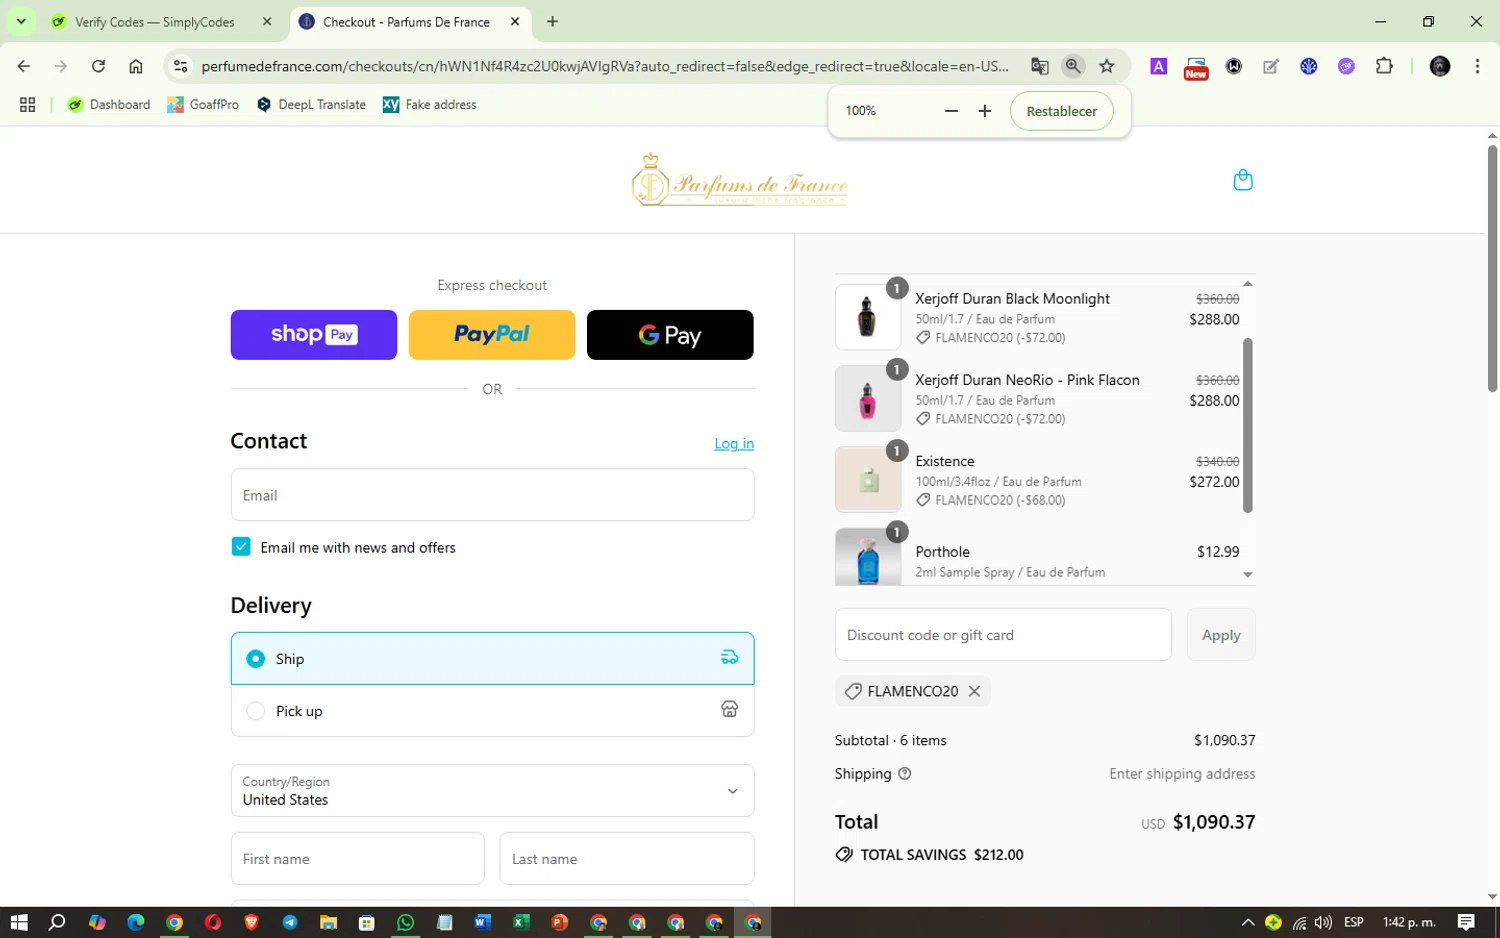Open a new browser tab
The height and width of the screenshot is (938, 1500).
553,21
